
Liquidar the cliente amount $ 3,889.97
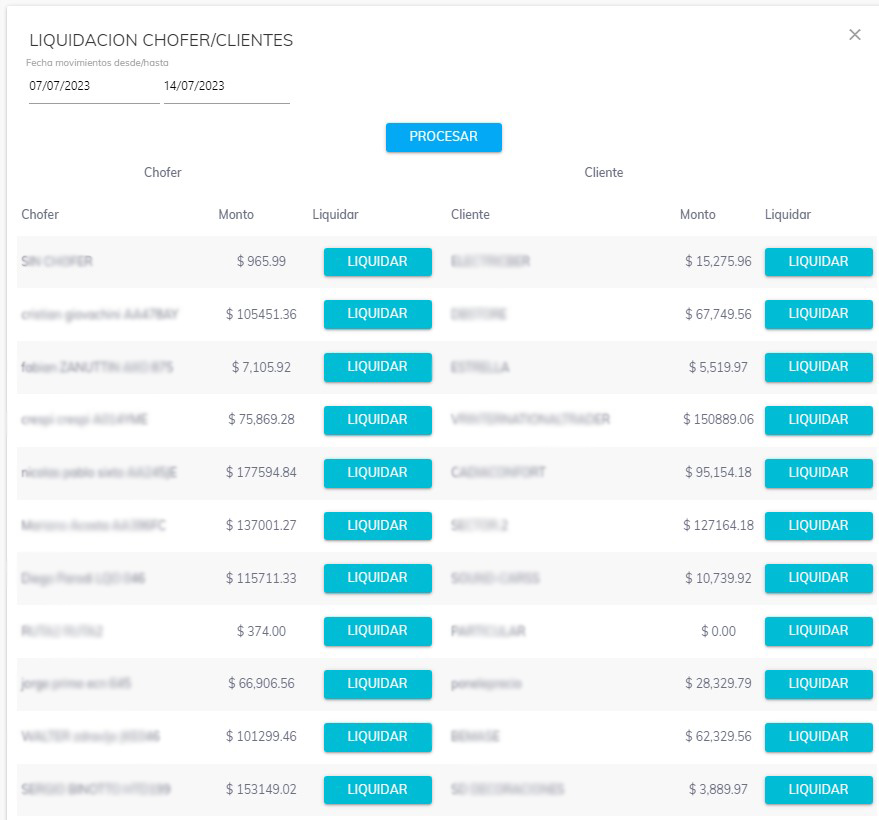point(818,790)
